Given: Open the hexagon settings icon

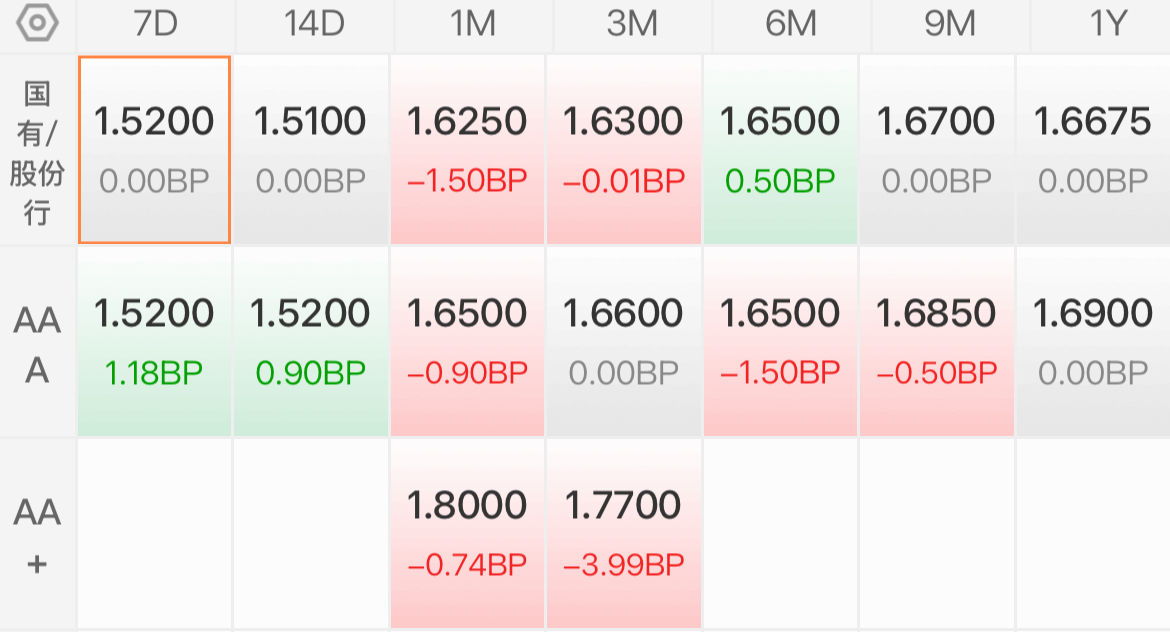Looking at the screenshot, I should tap(37, 23).
